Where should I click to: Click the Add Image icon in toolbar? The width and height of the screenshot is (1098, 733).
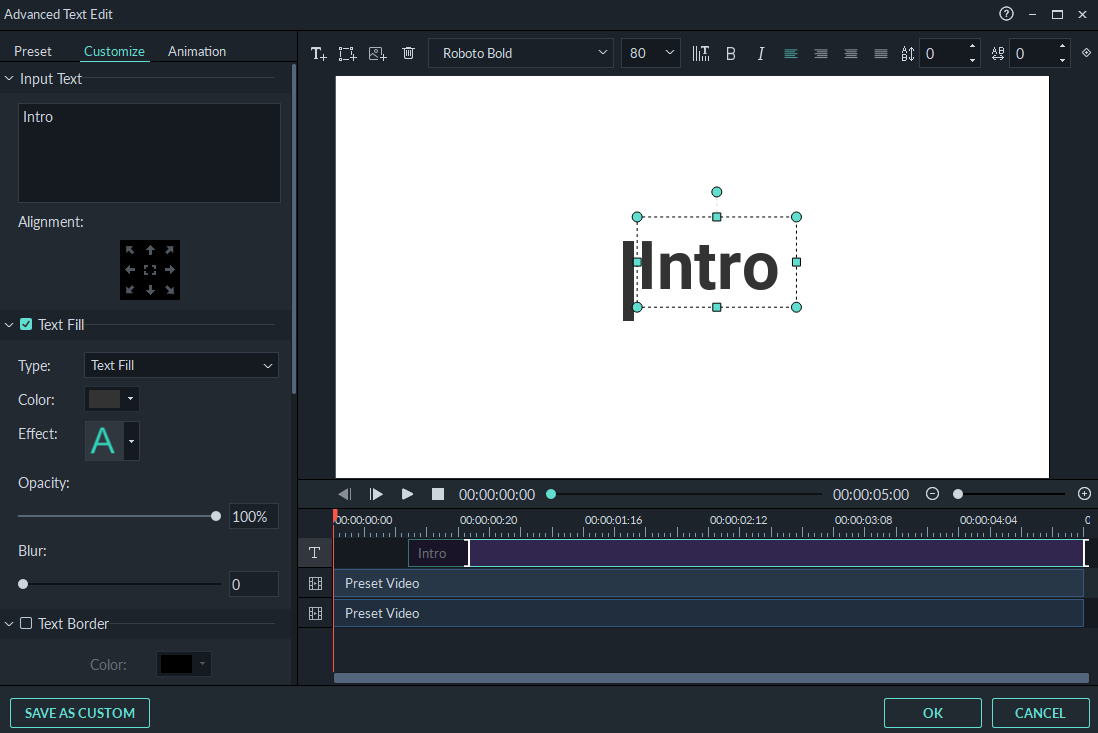tap(377, 53)
